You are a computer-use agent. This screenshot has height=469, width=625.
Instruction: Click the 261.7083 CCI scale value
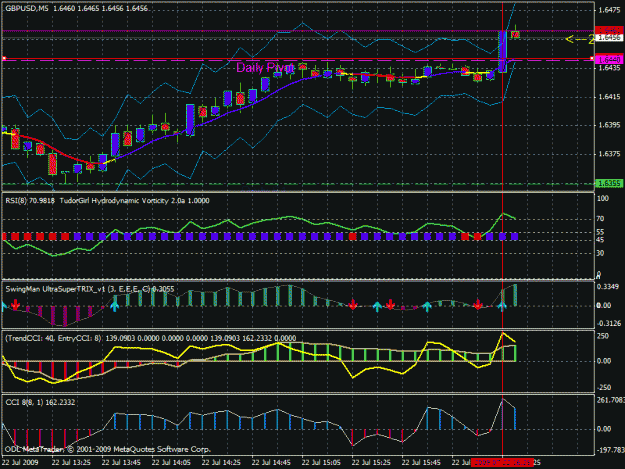[610, 400]
